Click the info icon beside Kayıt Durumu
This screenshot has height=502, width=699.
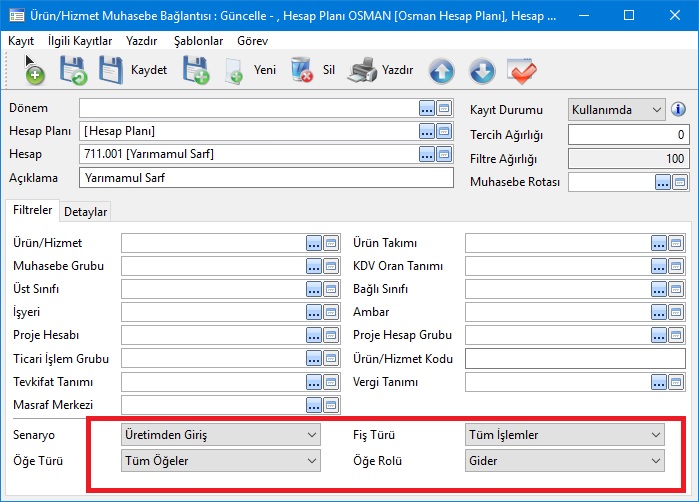678,109
